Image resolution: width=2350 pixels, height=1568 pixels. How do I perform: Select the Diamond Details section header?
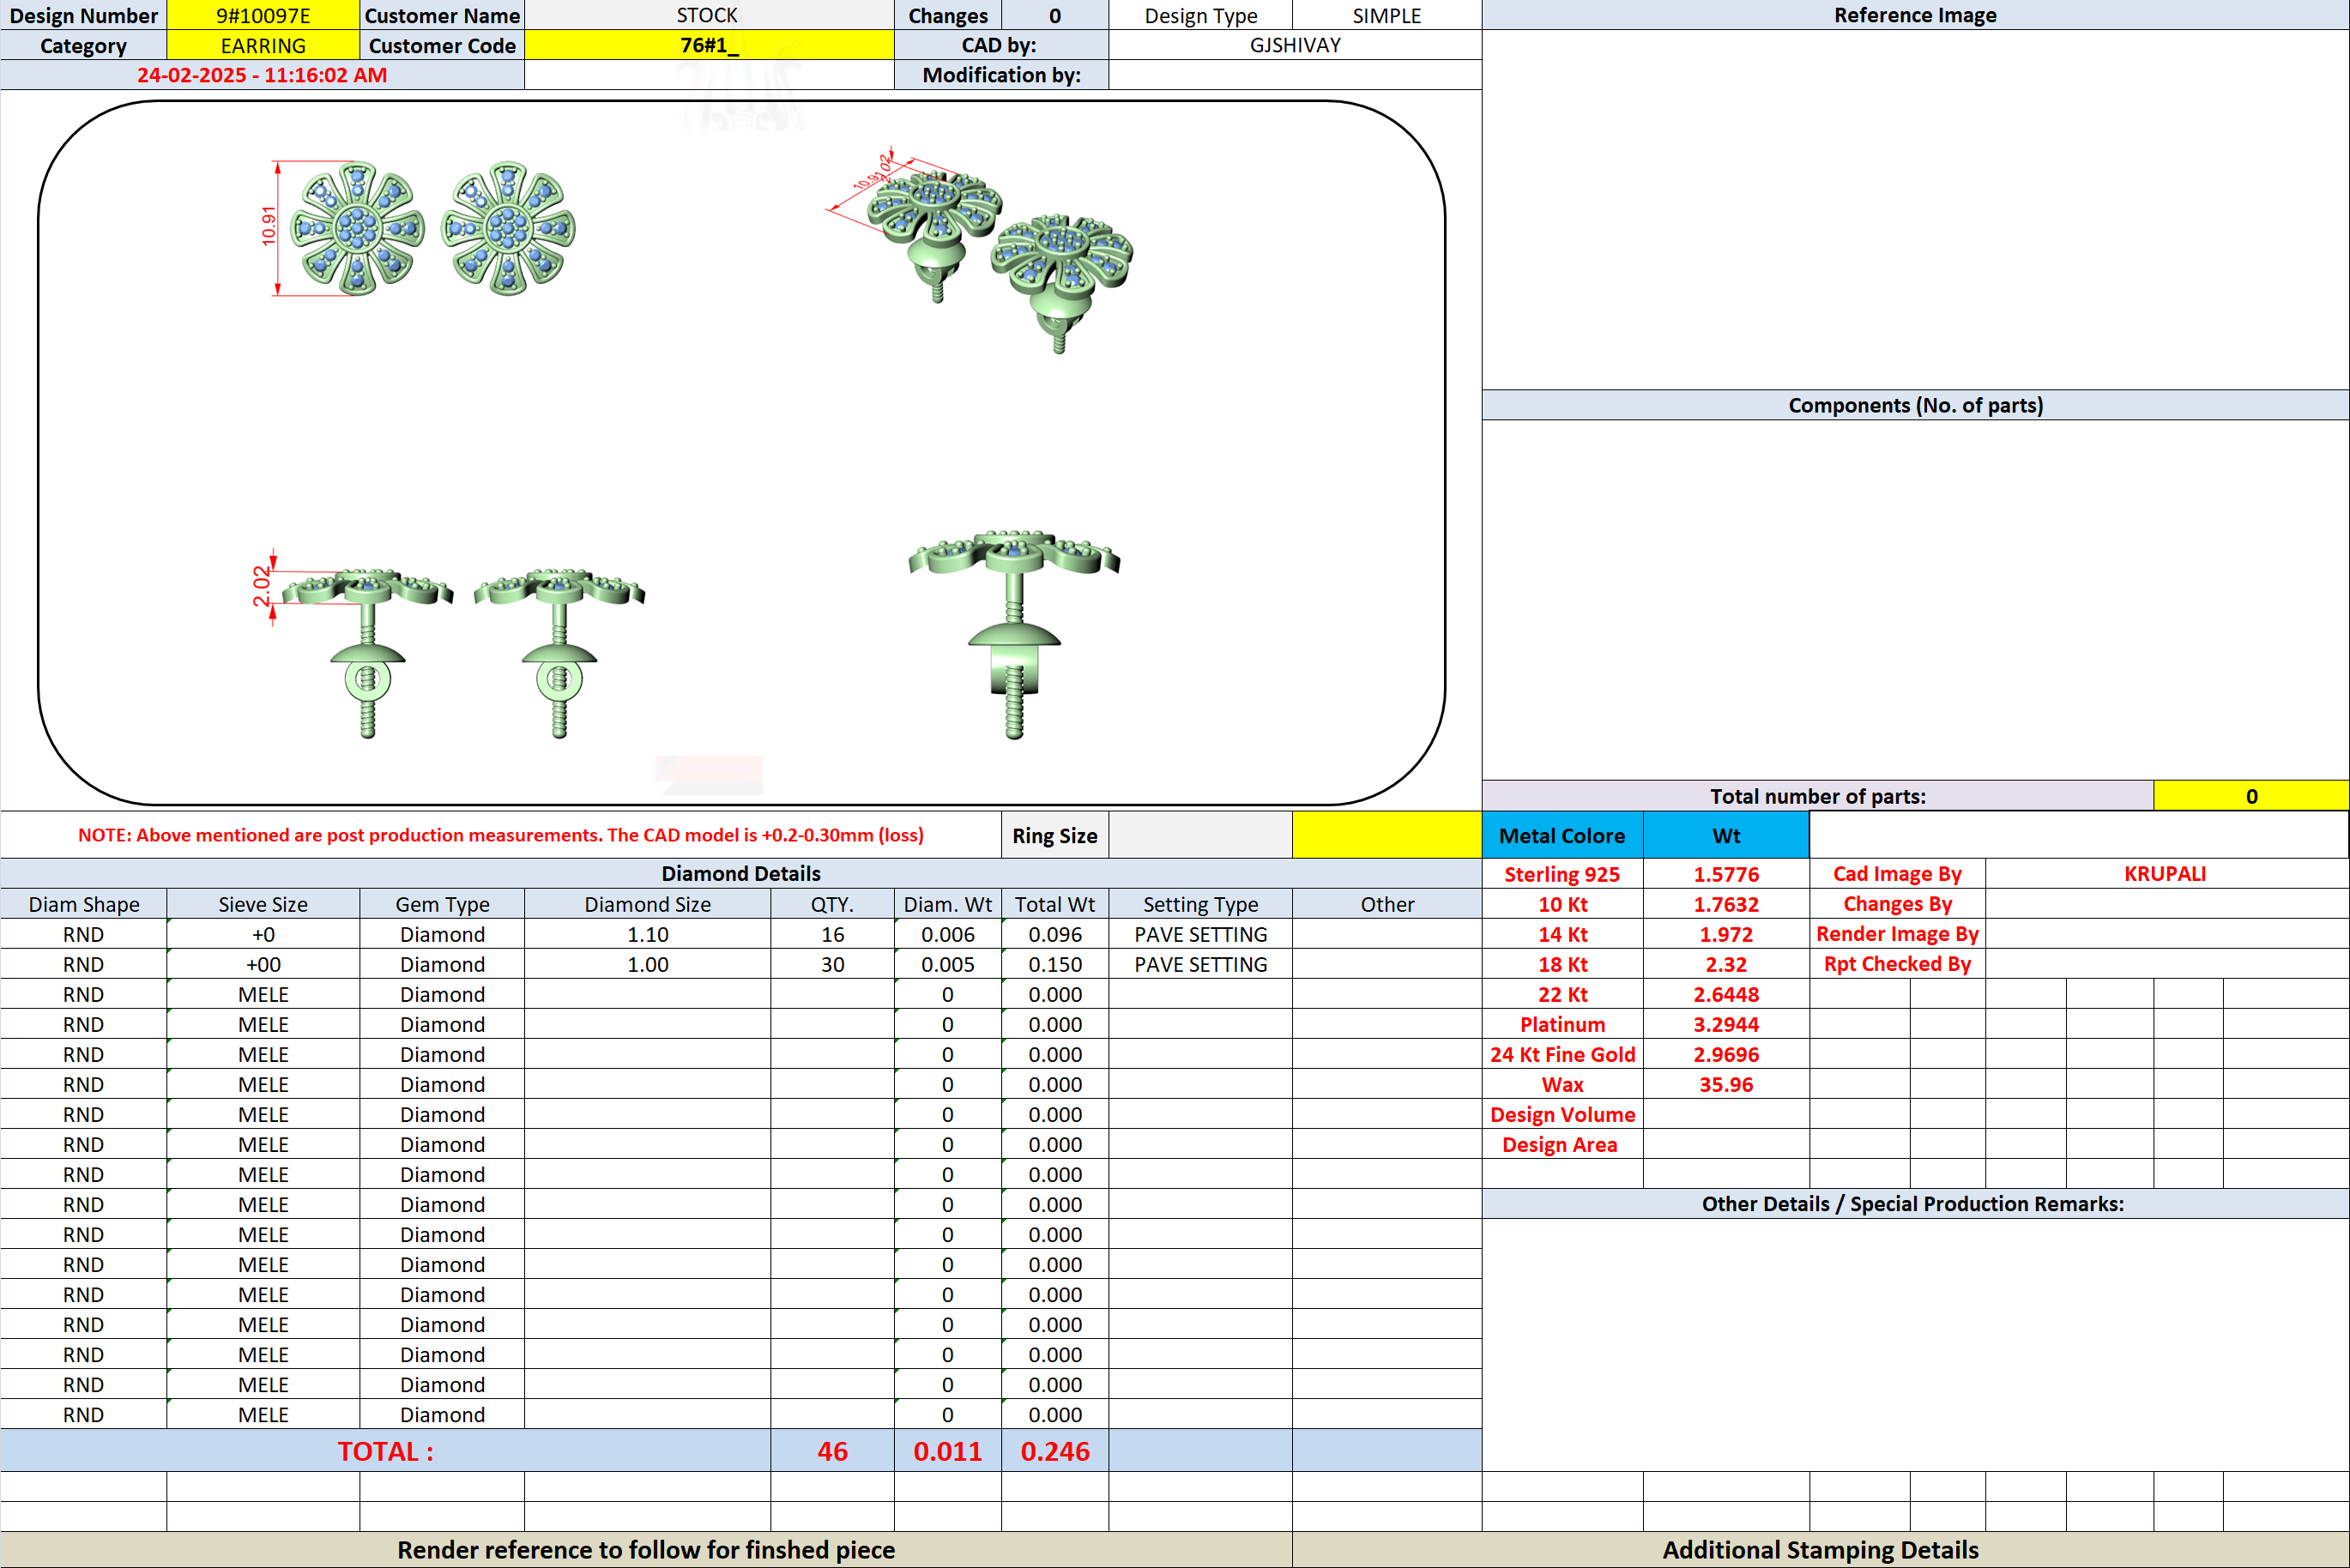(x=741, y=873)
